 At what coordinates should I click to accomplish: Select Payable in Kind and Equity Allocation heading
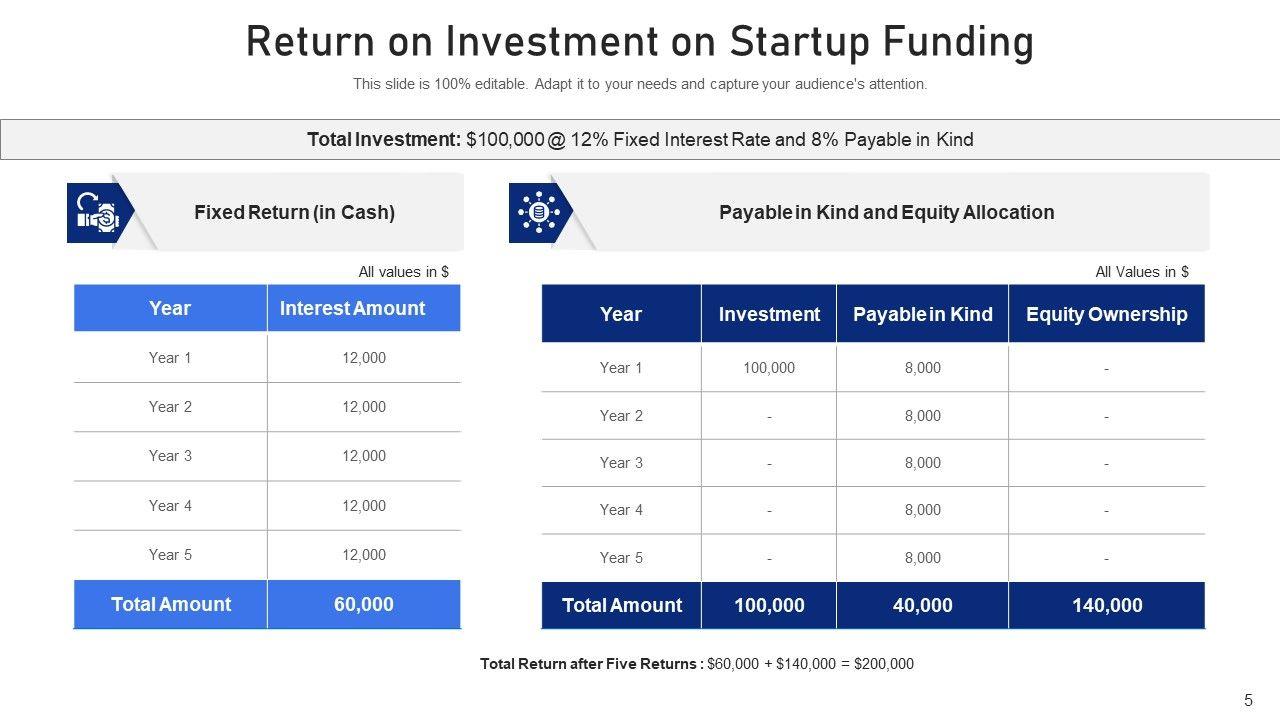point(886,212)
